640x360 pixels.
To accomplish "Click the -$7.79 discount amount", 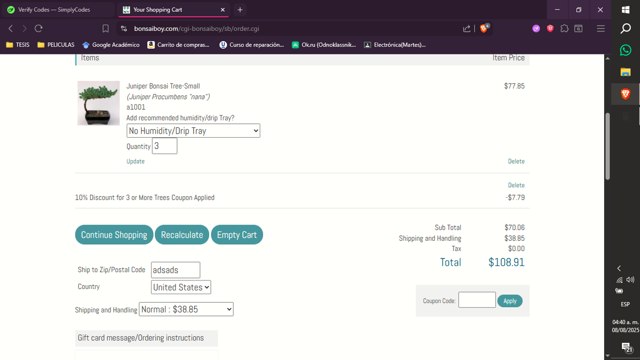I will click(515, 198).
